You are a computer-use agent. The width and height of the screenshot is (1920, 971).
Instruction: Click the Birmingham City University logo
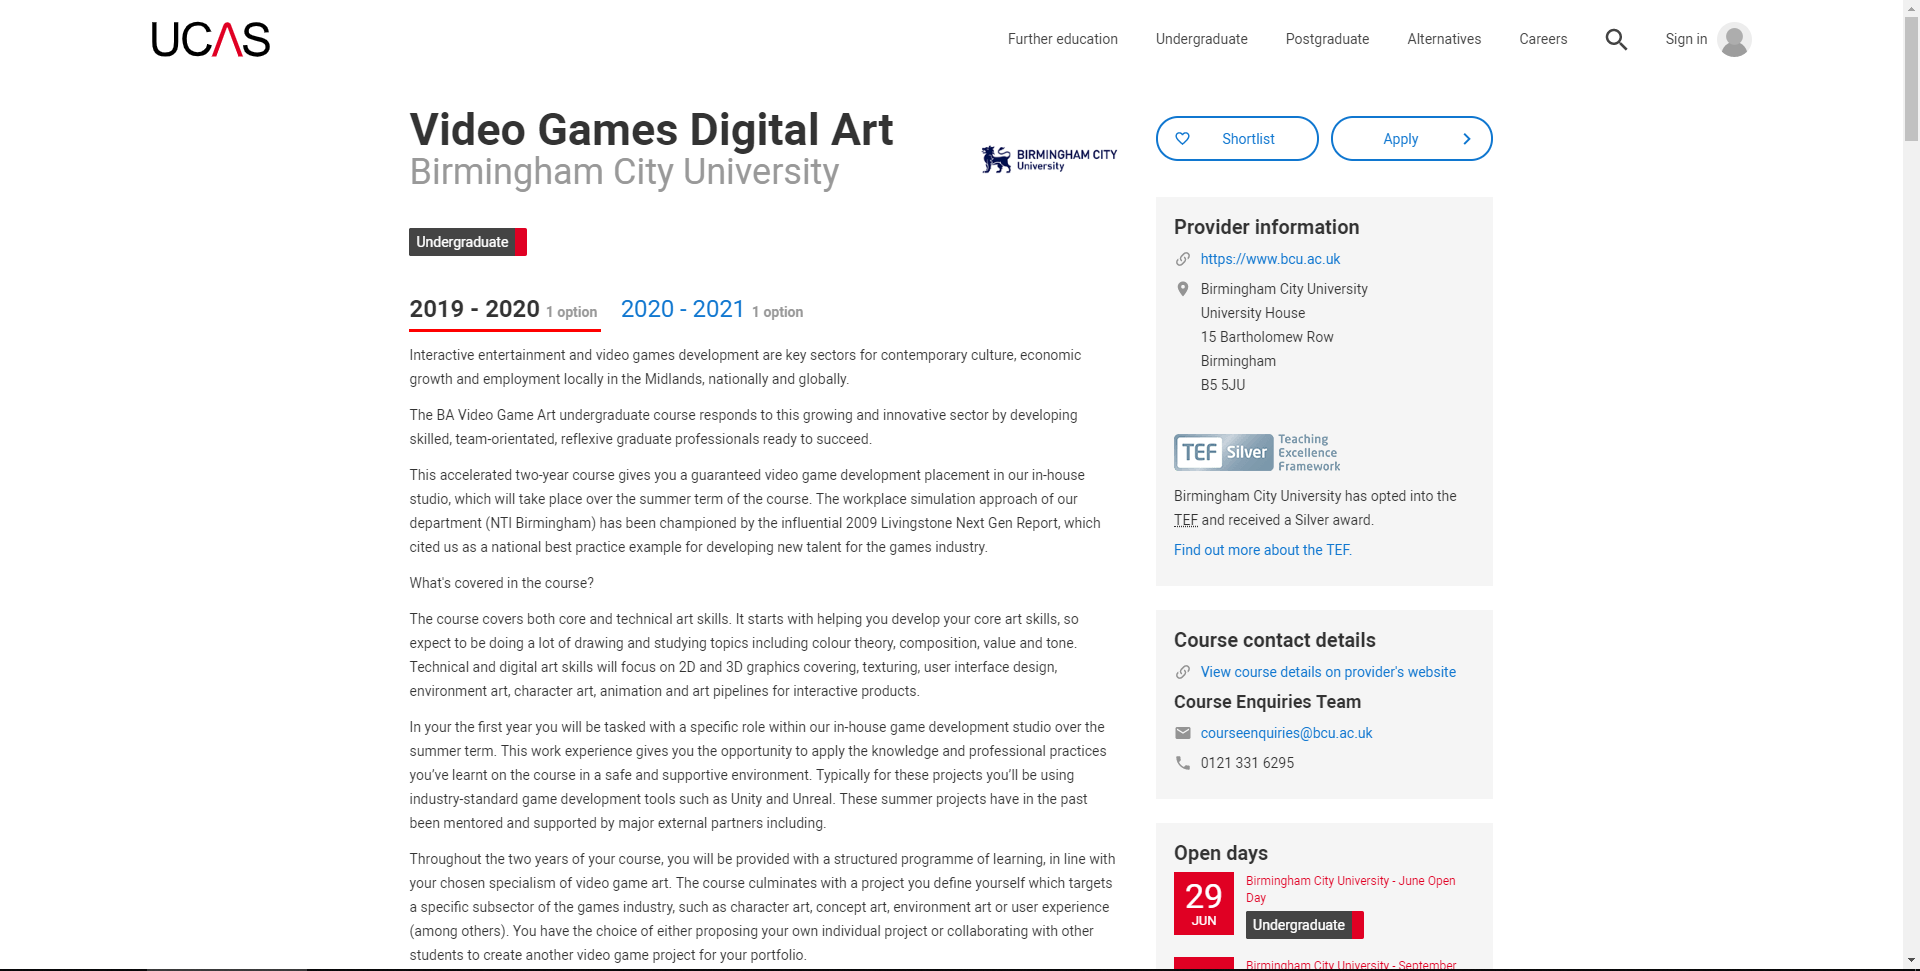pyautogui.click(x=1049, y=160)
